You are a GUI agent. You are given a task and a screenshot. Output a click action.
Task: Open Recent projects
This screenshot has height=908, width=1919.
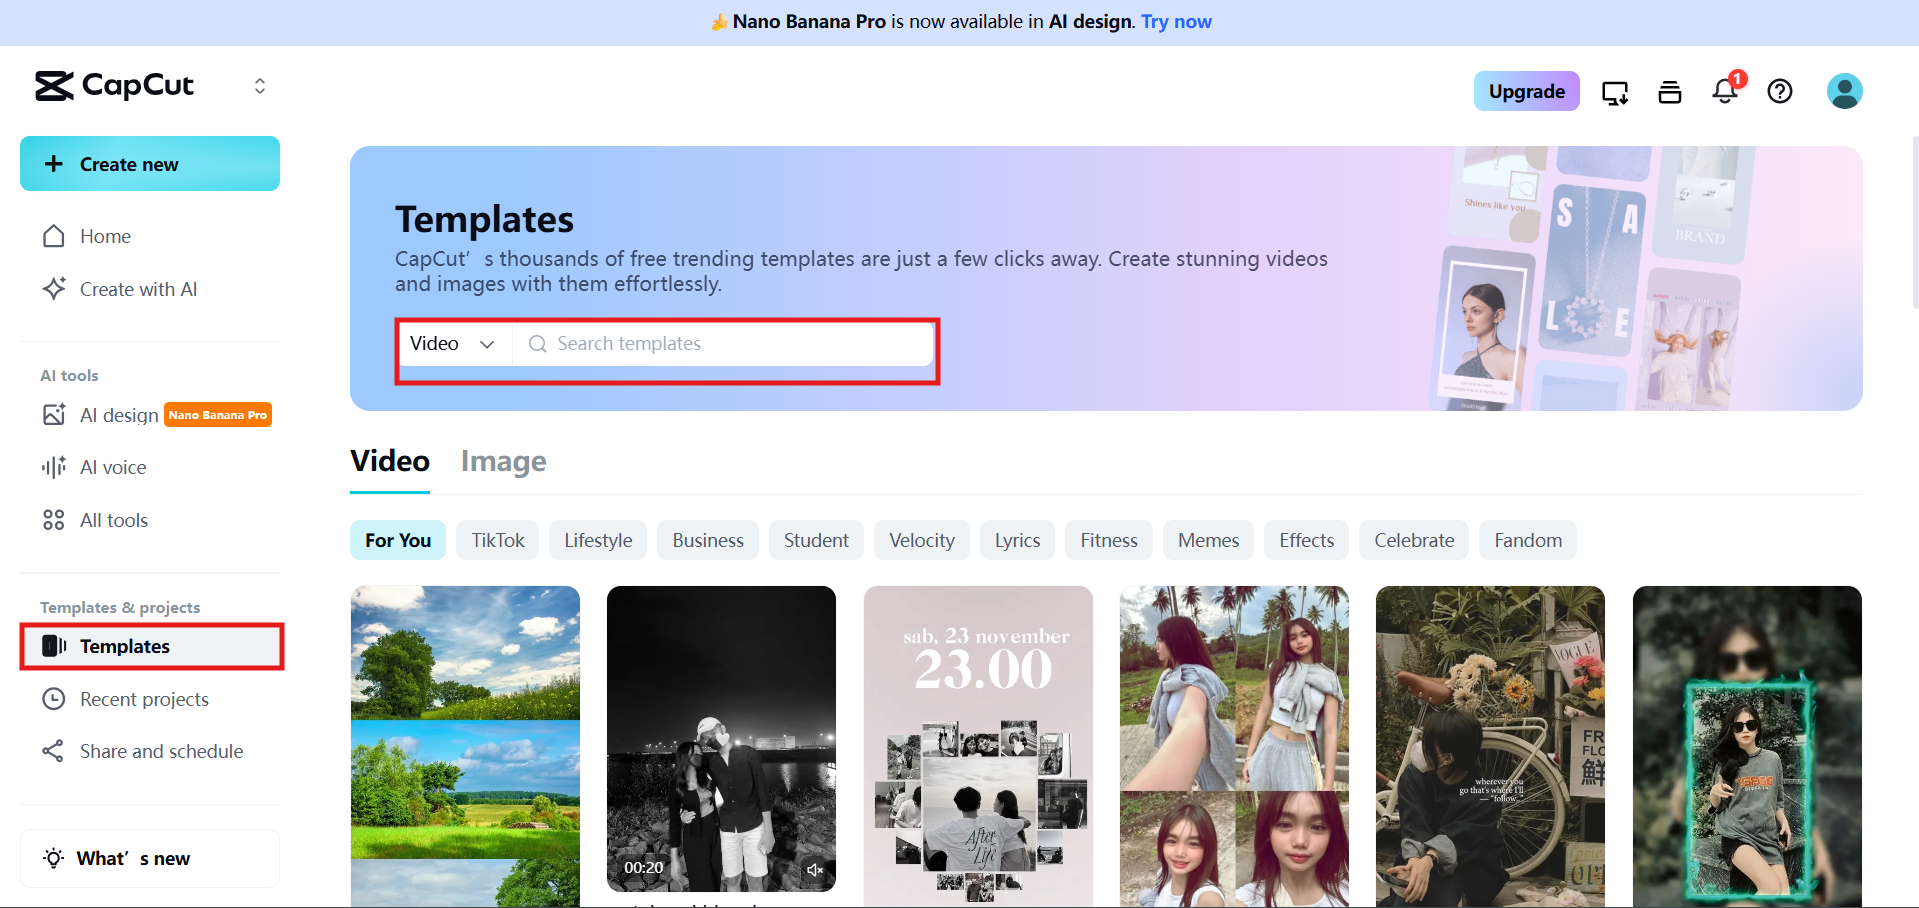click(144, 698)
